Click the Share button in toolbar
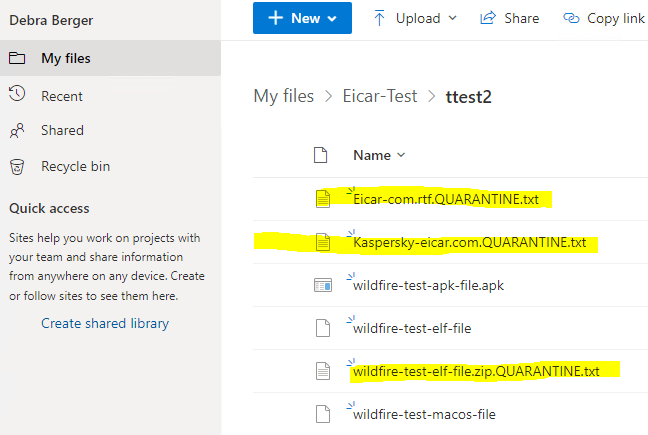The height and width of the screenshot is (435, 648). (x=509, y=18)
